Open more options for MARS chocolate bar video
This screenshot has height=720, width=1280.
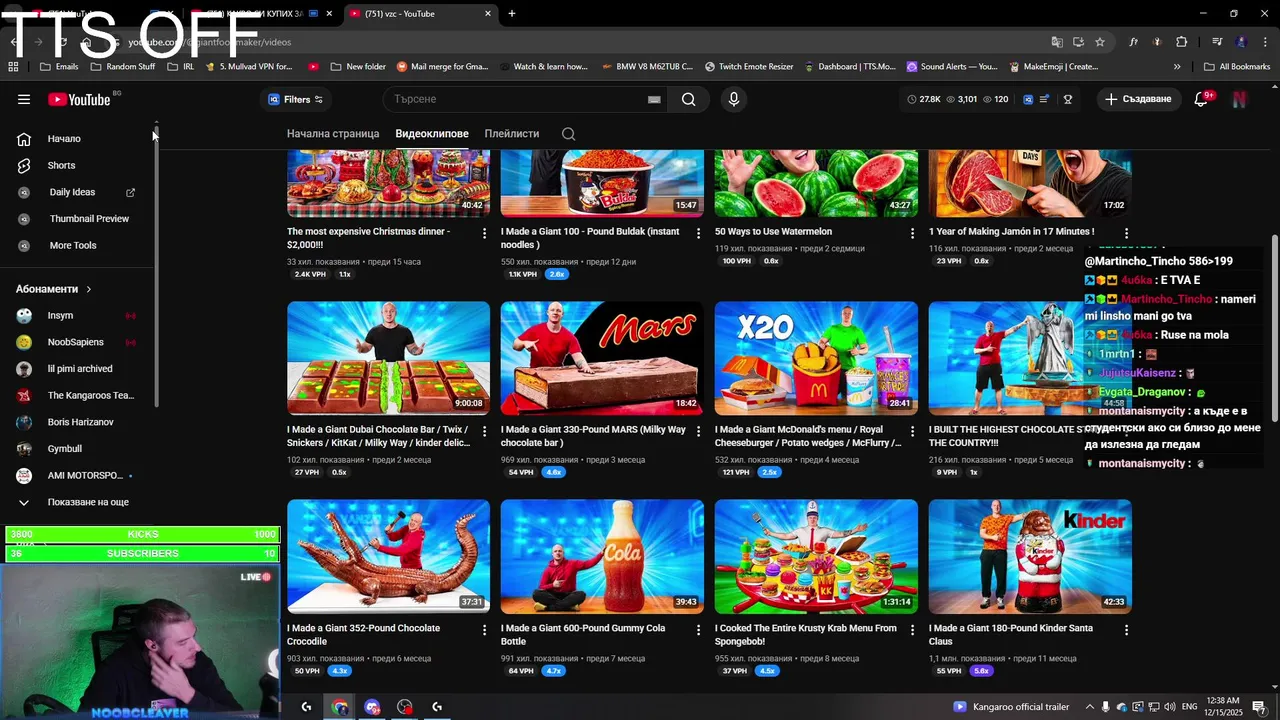(x=698, y=431)
